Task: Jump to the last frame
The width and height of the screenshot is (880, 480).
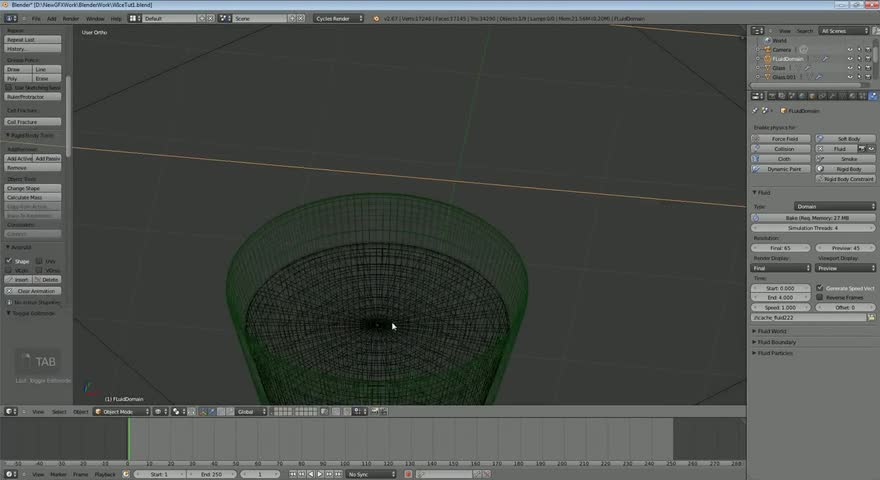Action: (x=338, y=474)
